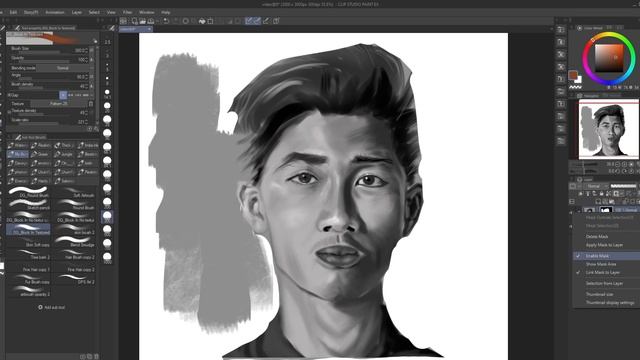Select the DG_Block In Textured sub tool
Screen dimensions: 640x360
29,229
